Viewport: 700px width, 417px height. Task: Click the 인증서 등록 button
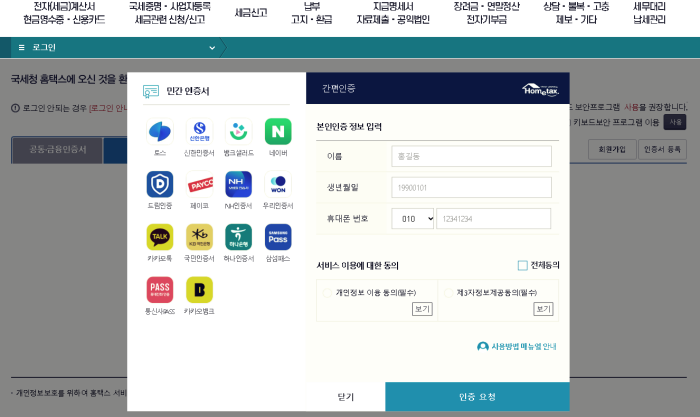[662, 150]
